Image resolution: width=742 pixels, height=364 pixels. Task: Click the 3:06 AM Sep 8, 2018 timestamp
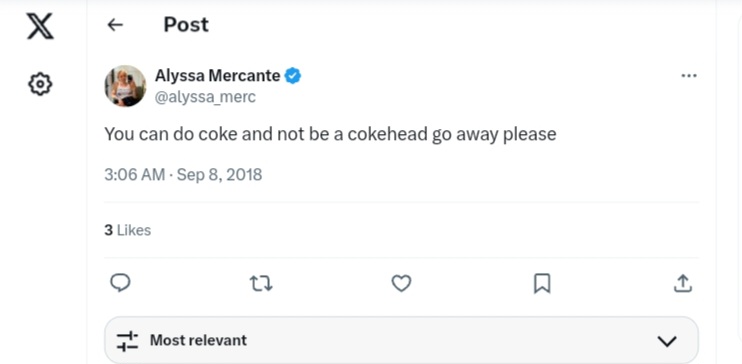pos(183,175)
